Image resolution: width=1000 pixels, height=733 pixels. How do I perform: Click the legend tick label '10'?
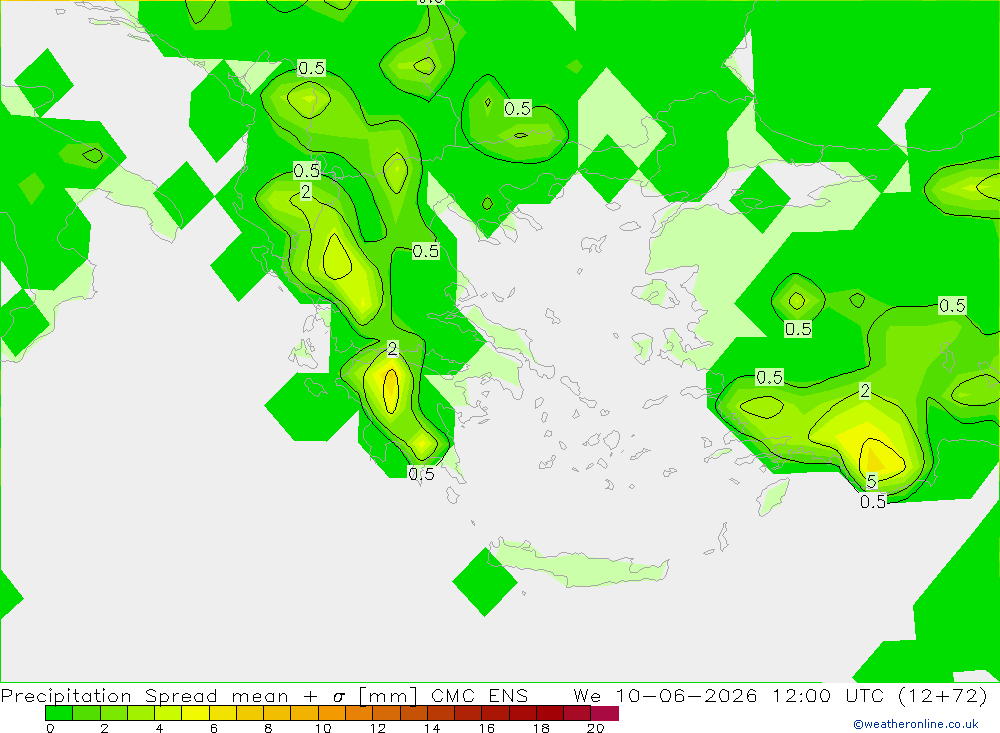click(x=323, y=728)
